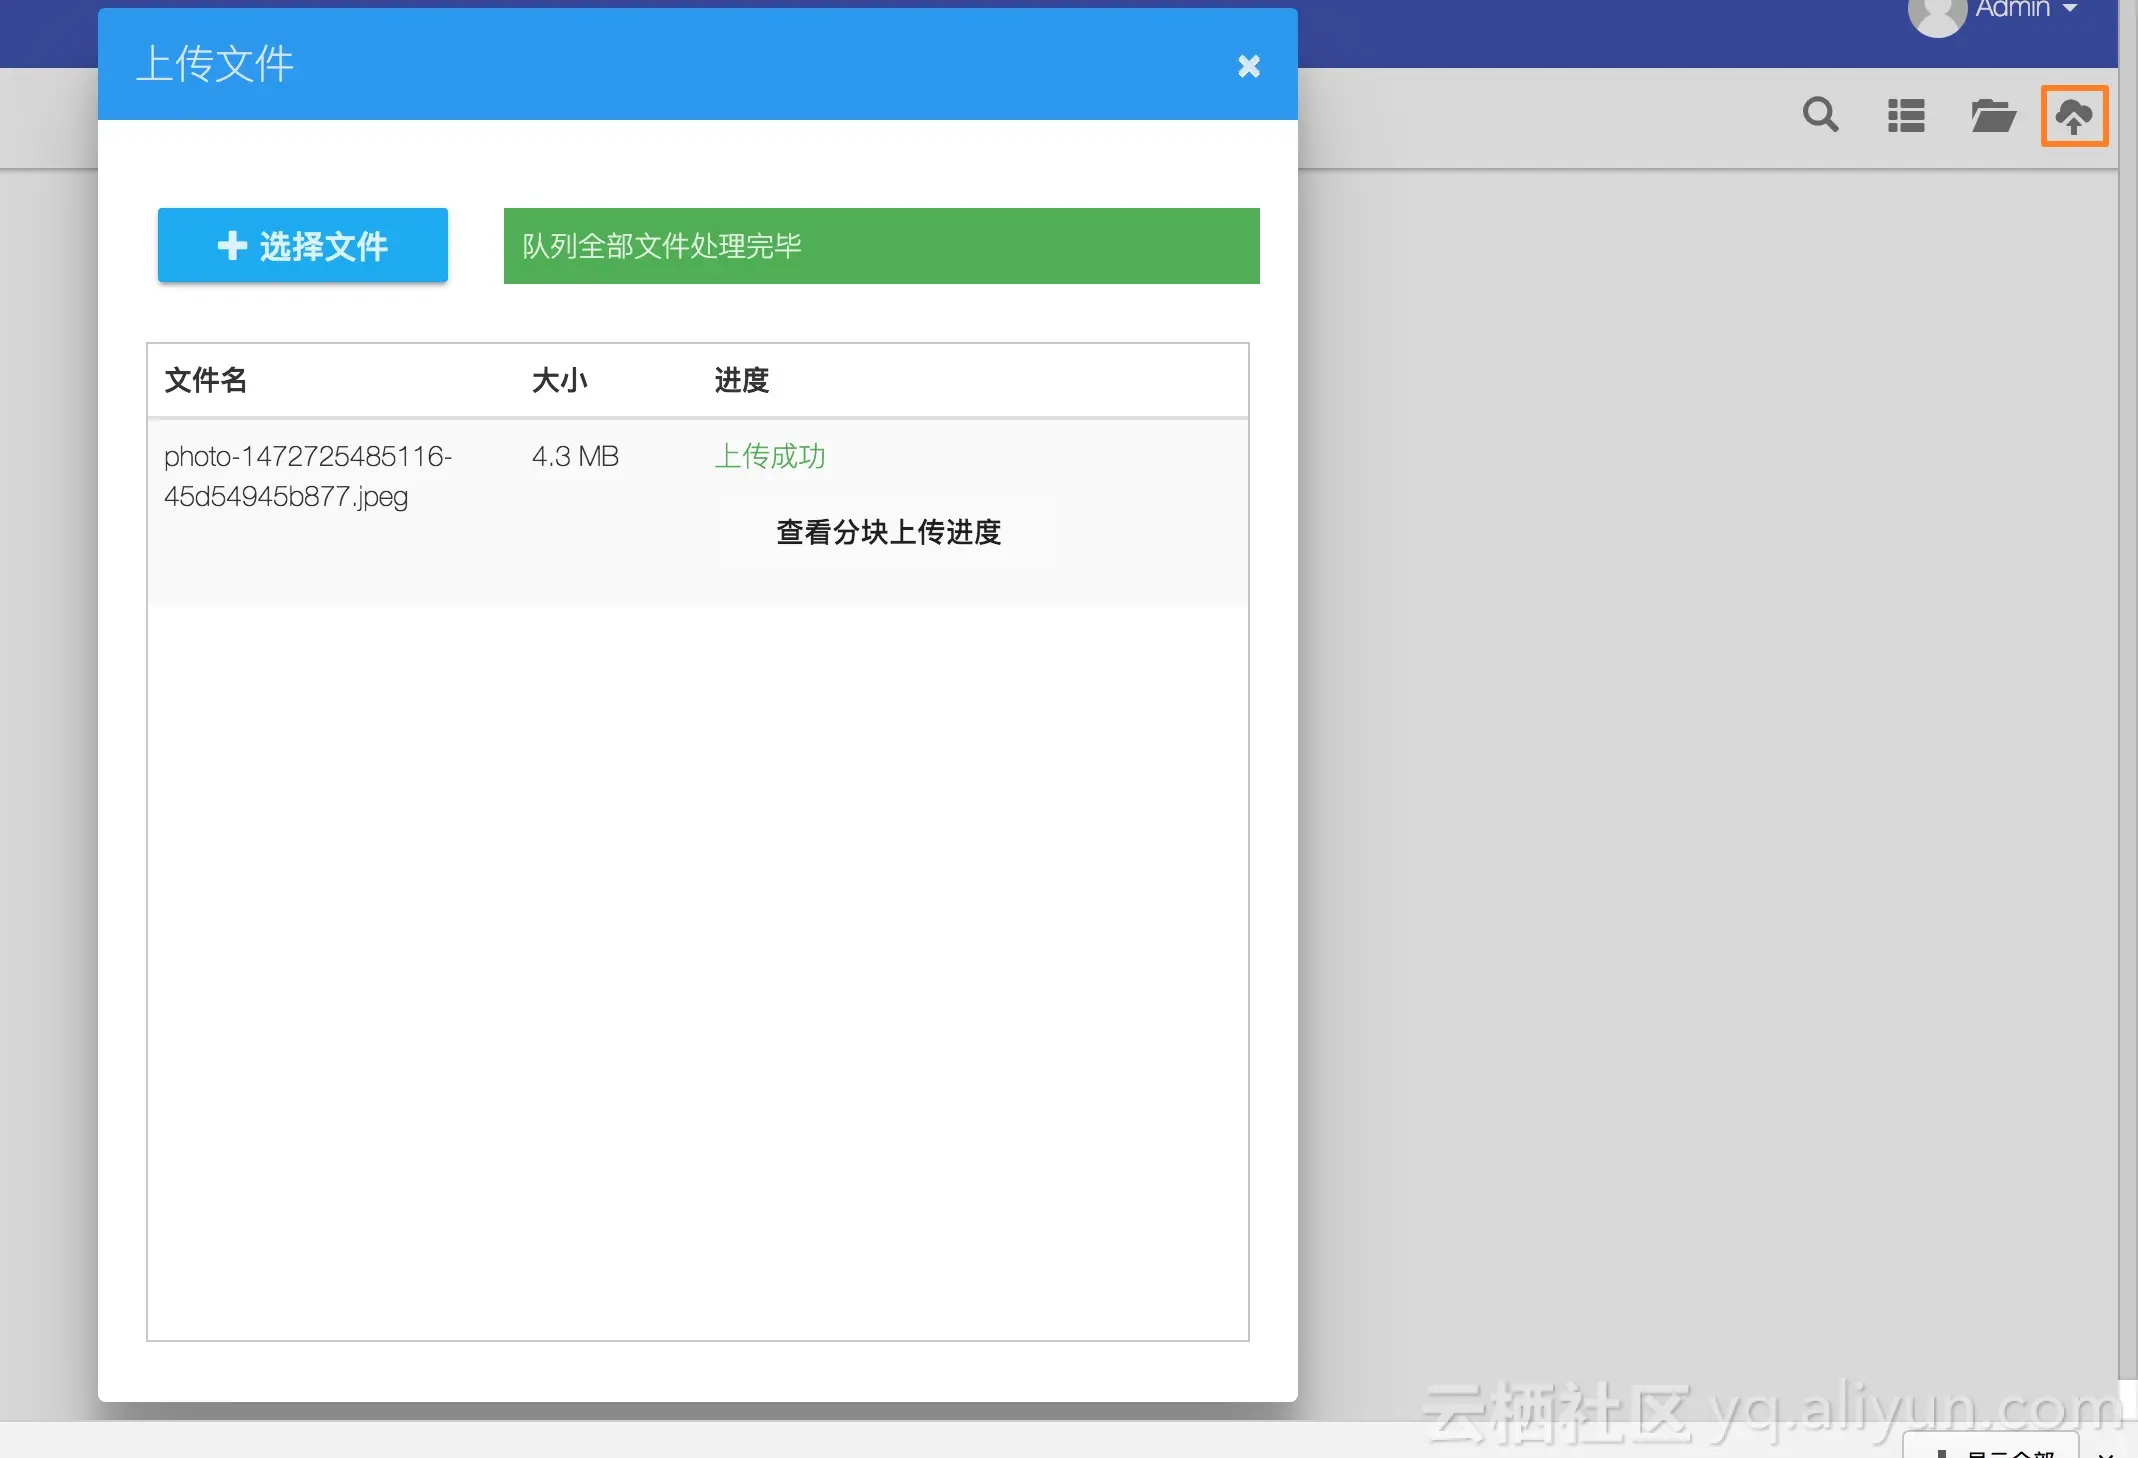This screenshot has height=1458, width=2138.
Task: Click the 大小 column header
Action: click(559, 380)
